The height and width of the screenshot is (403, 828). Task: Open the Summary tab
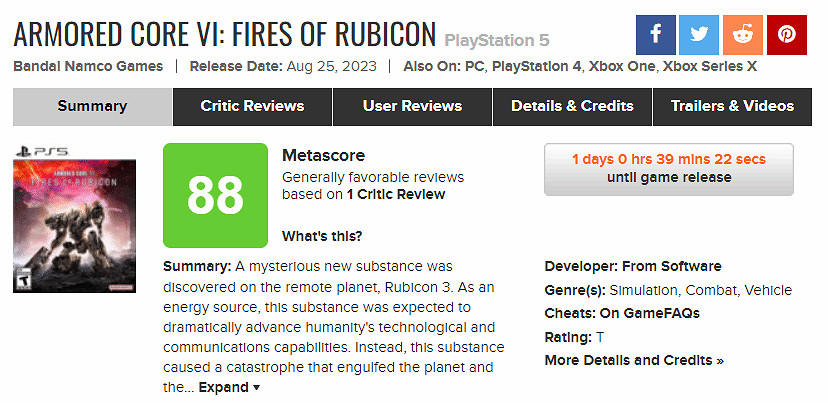(92, 106)
